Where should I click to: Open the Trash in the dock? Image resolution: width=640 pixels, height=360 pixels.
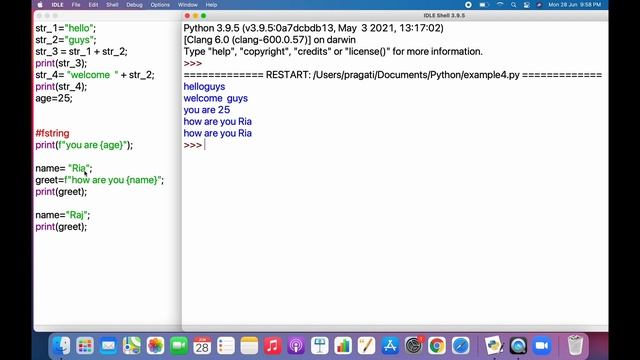click(575, 346)
